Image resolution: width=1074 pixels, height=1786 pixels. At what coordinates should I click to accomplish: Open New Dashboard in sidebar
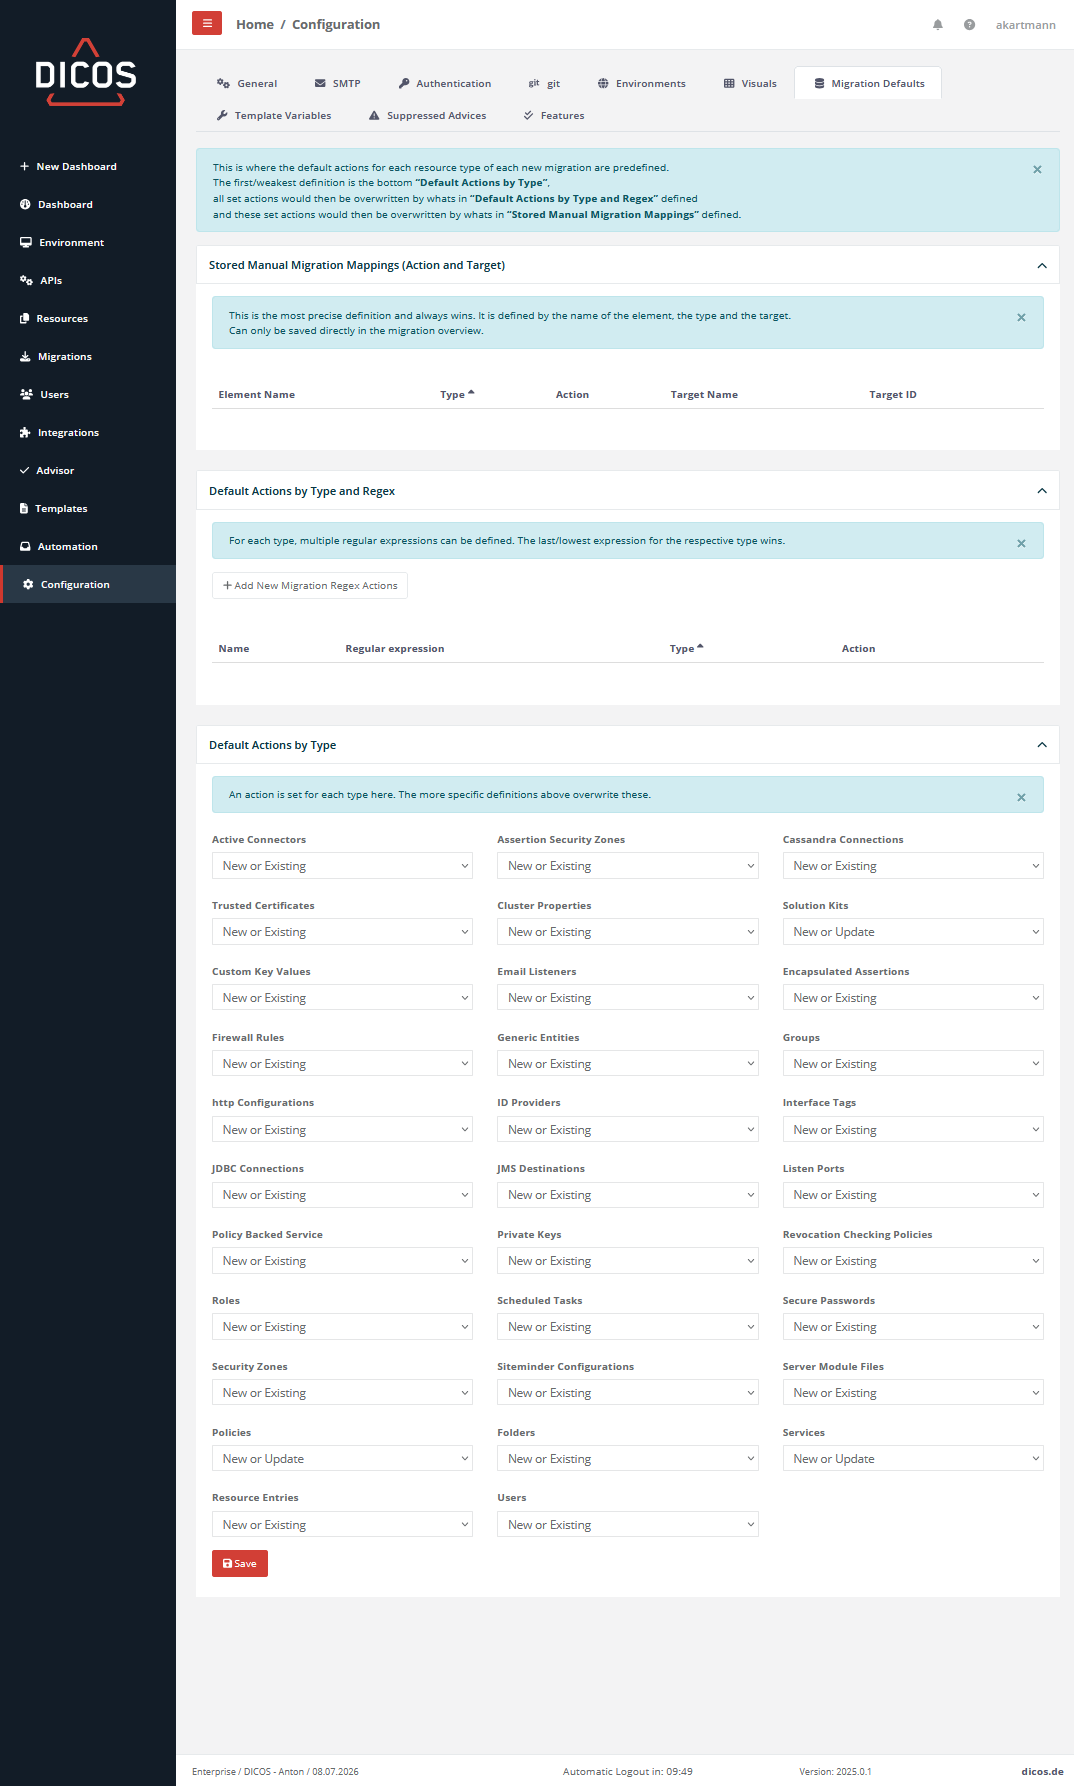[88, 167]
